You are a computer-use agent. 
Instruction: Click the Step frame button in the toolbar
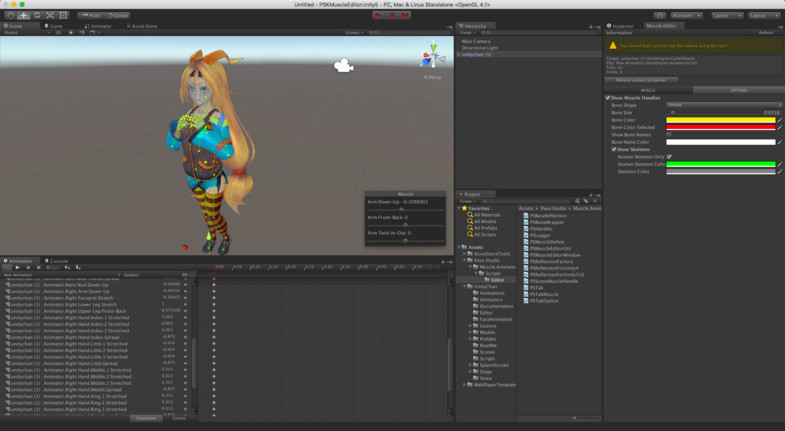coord(406,16)
